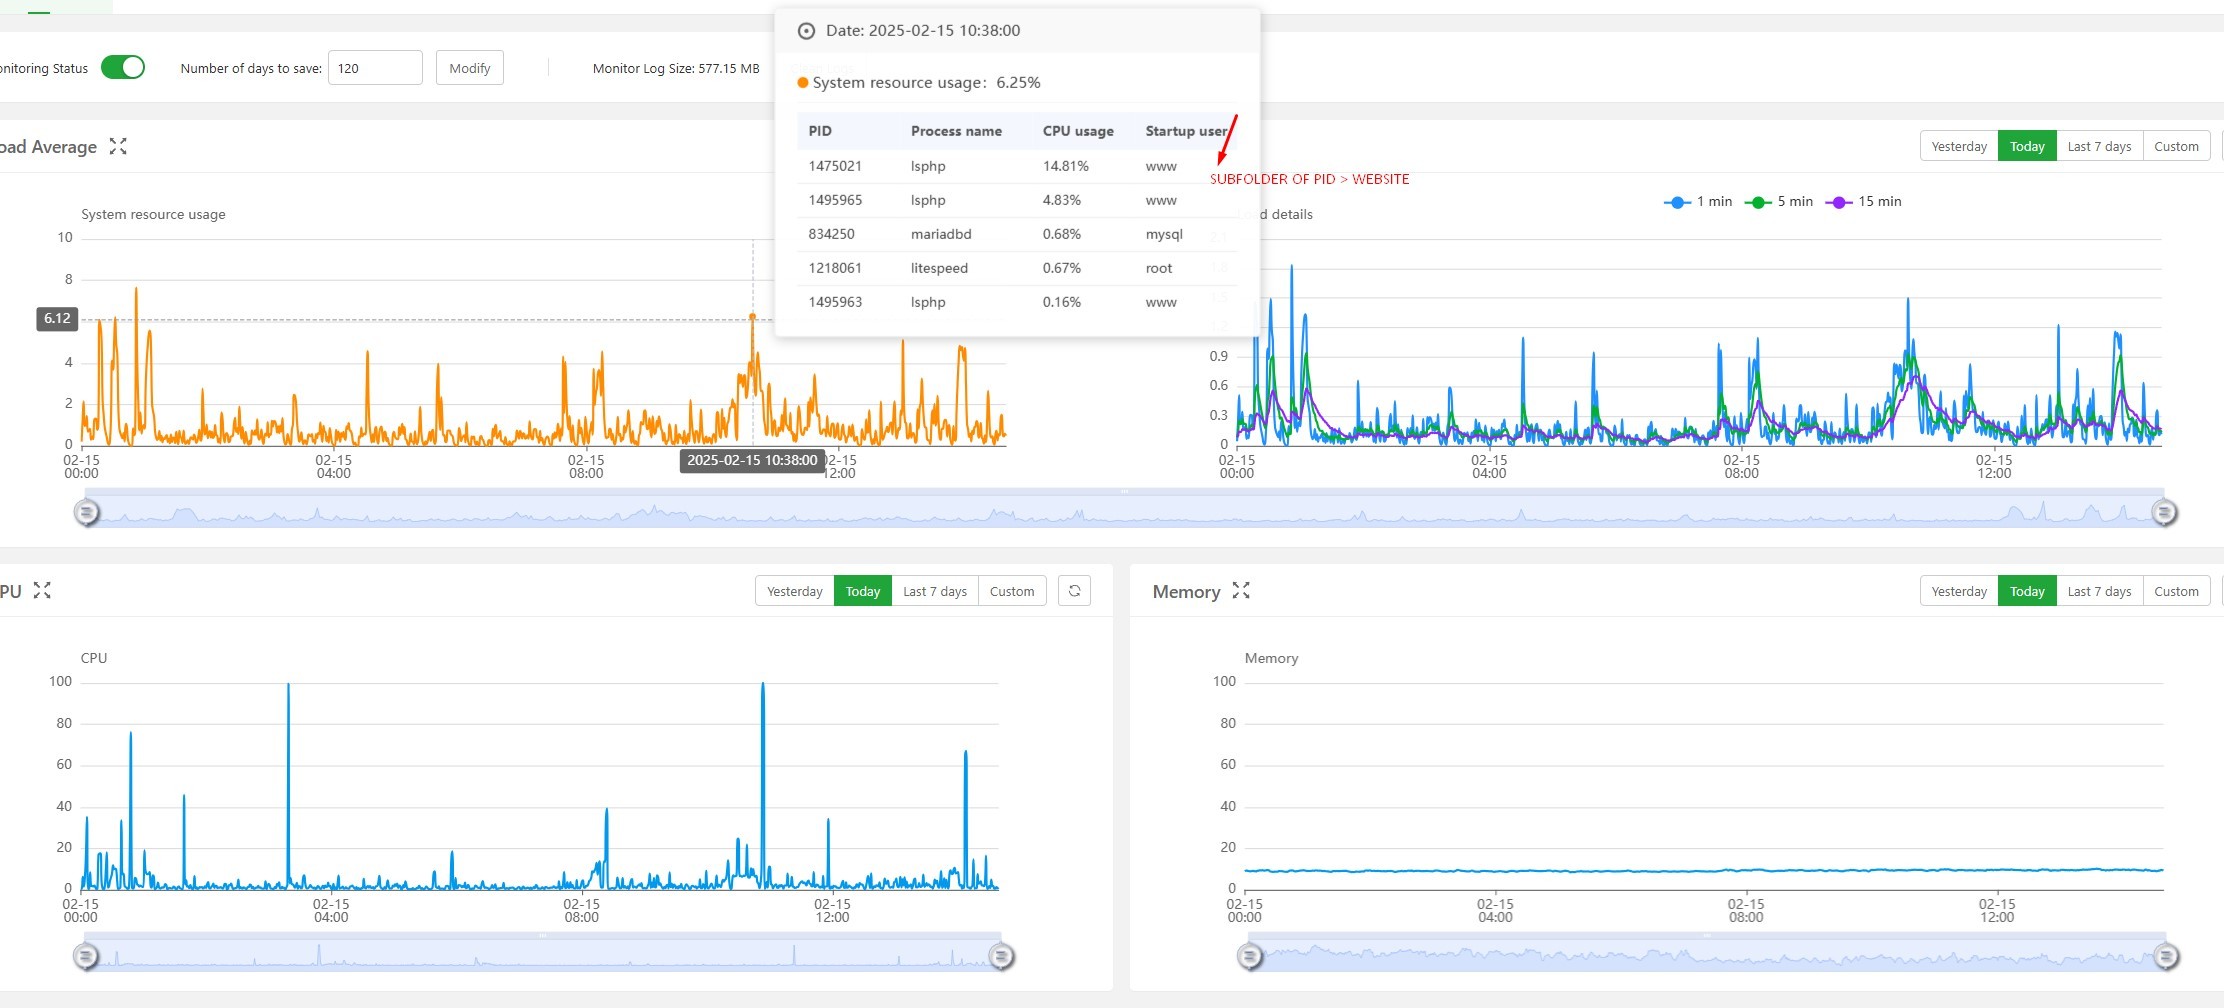This screenshot has height=1008, width=2224.
Task: Show Yesterday's data for Memory chart
Action: coord(1959,591)
